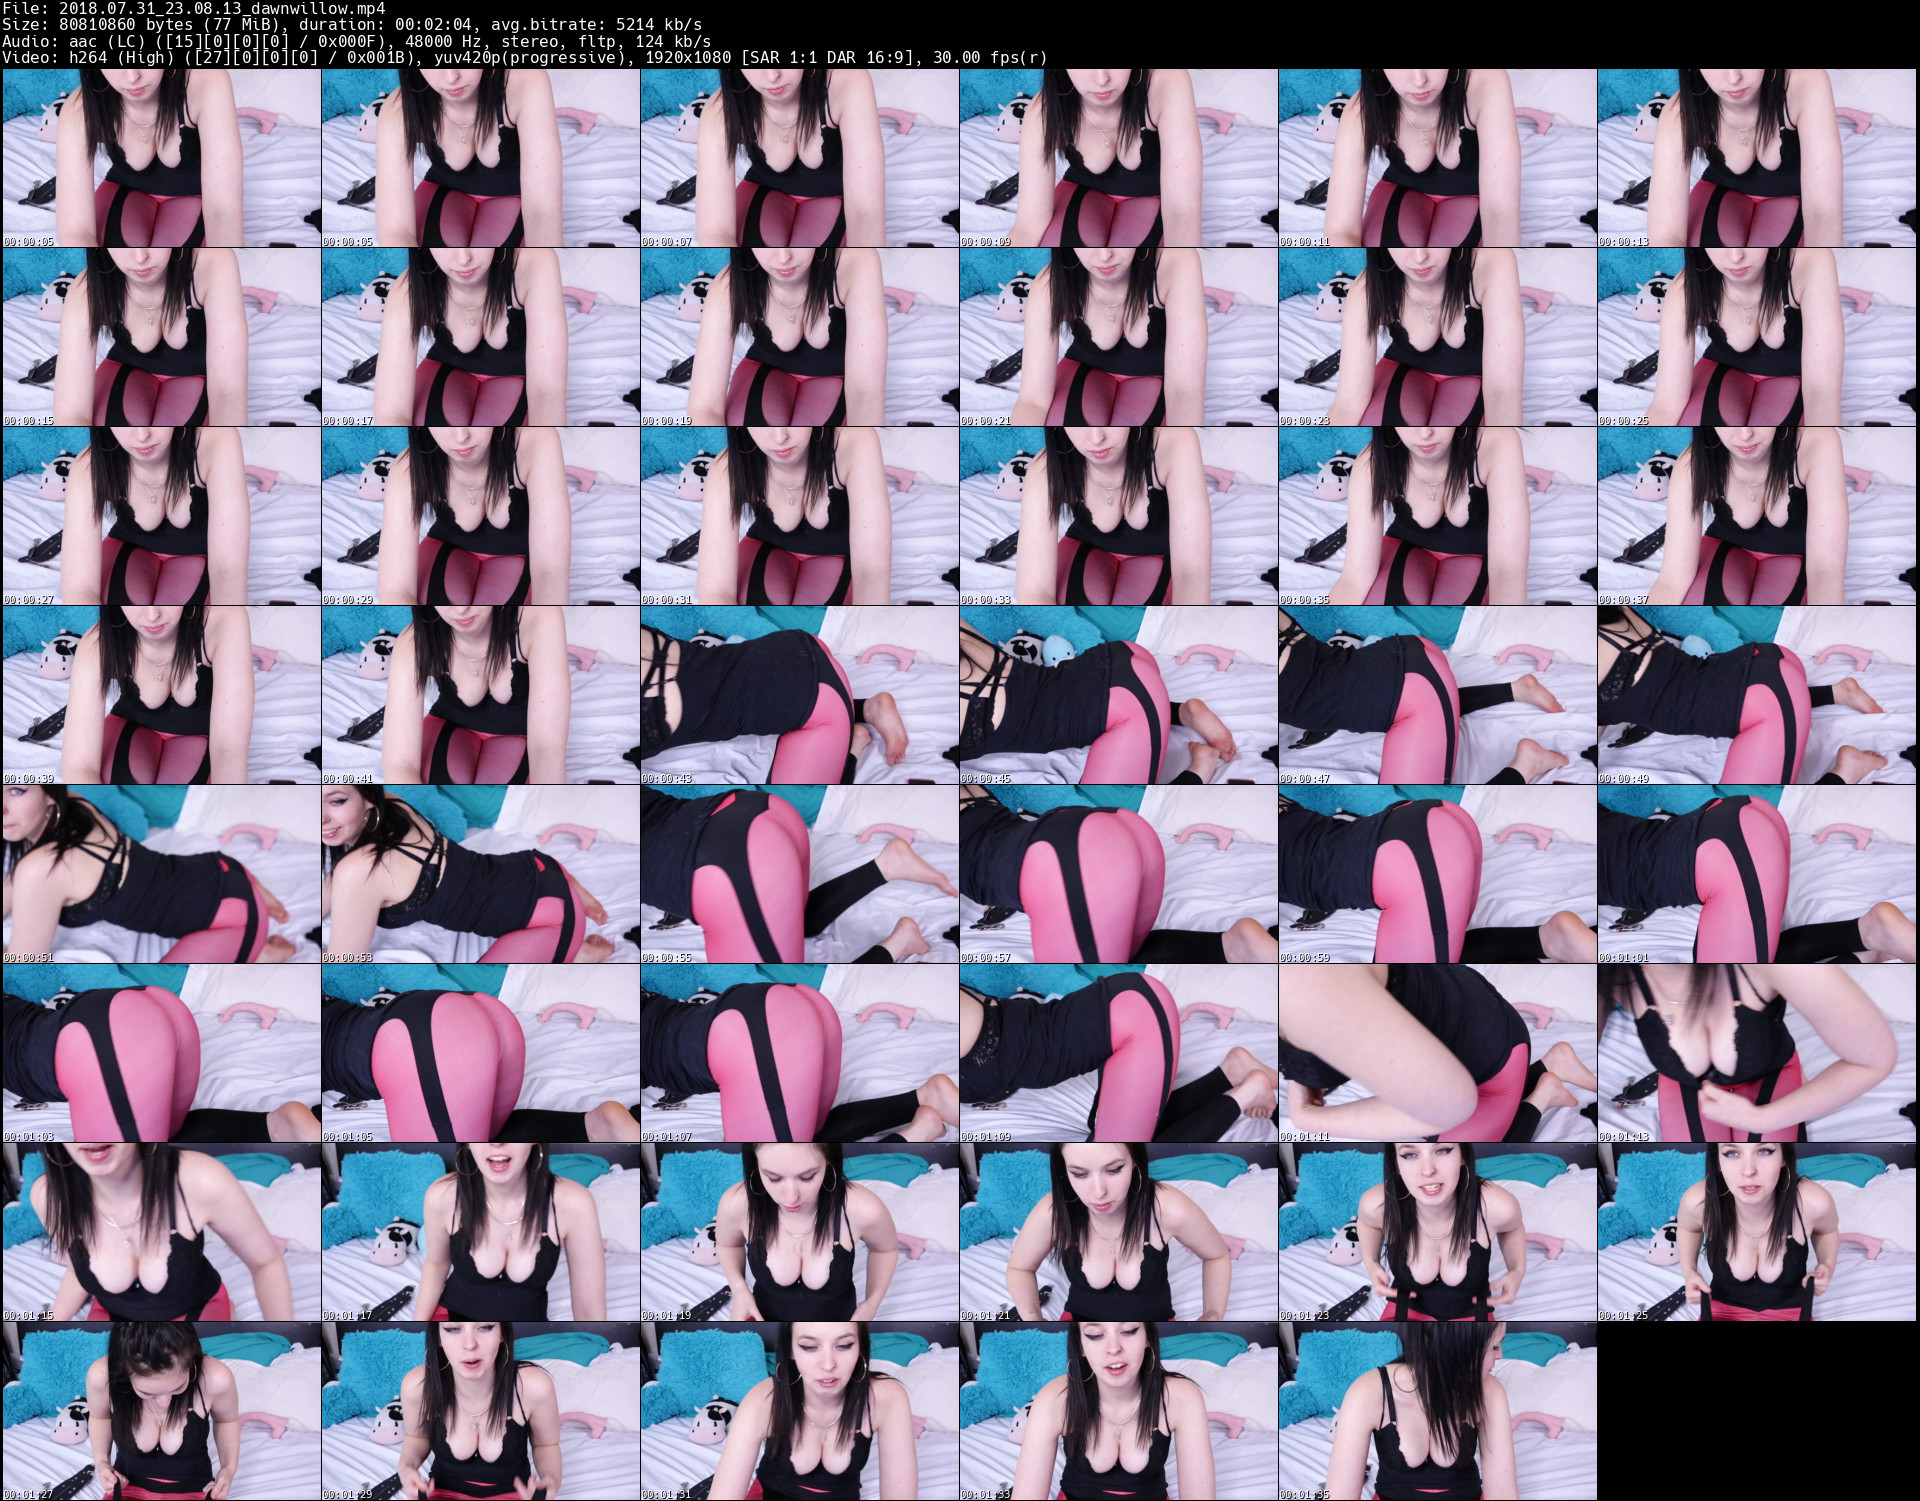Viewport: 1920px width, 1501px height.
Task: Pick the thumbnail at 00:01:33
Action: pos(1118,1411)
